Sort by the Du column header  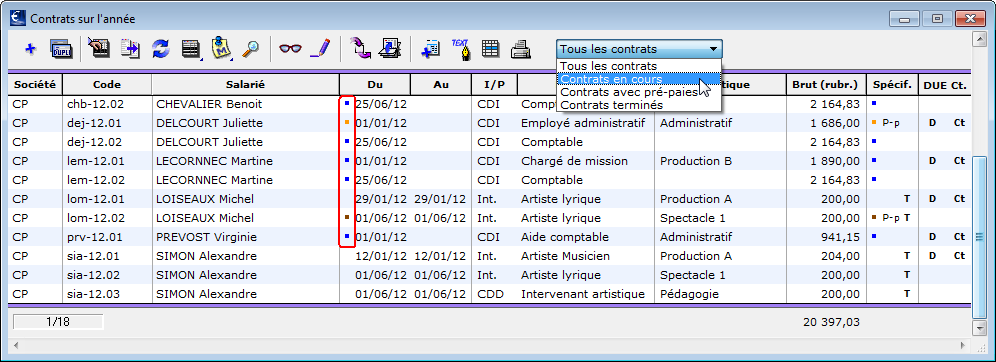pyautogui.click(x=375, y=84)
